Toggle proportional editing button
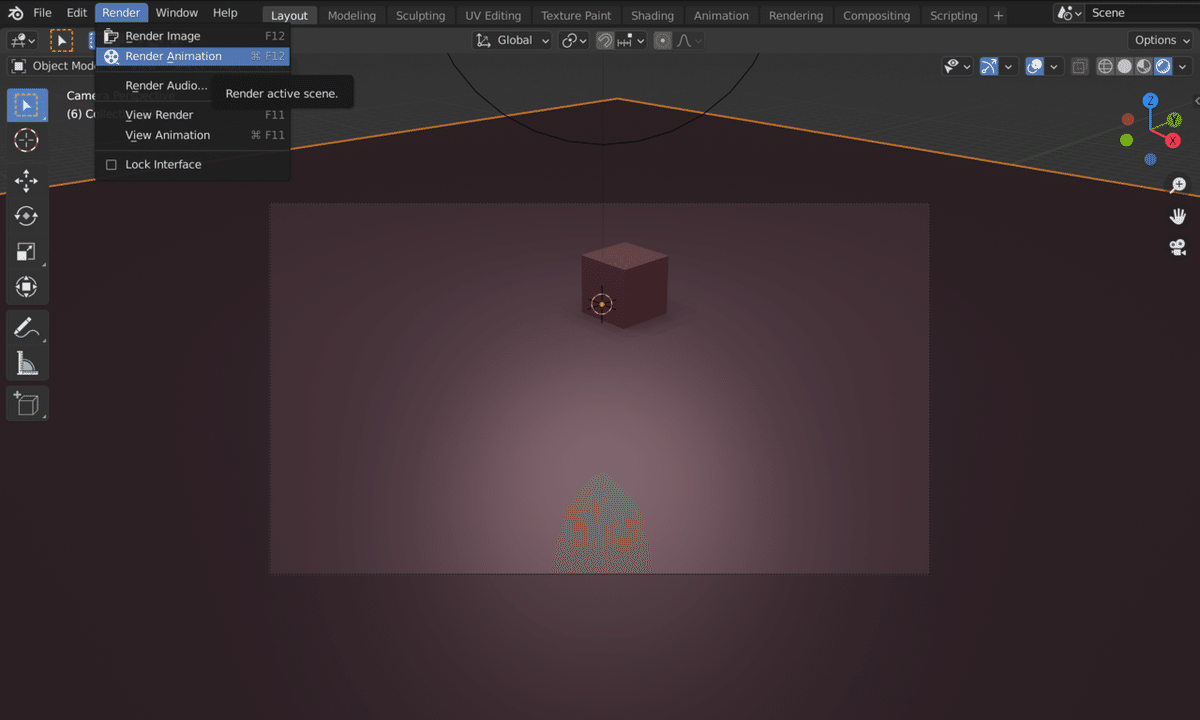This screenshot has width=1200, height=720. (663, 40)
